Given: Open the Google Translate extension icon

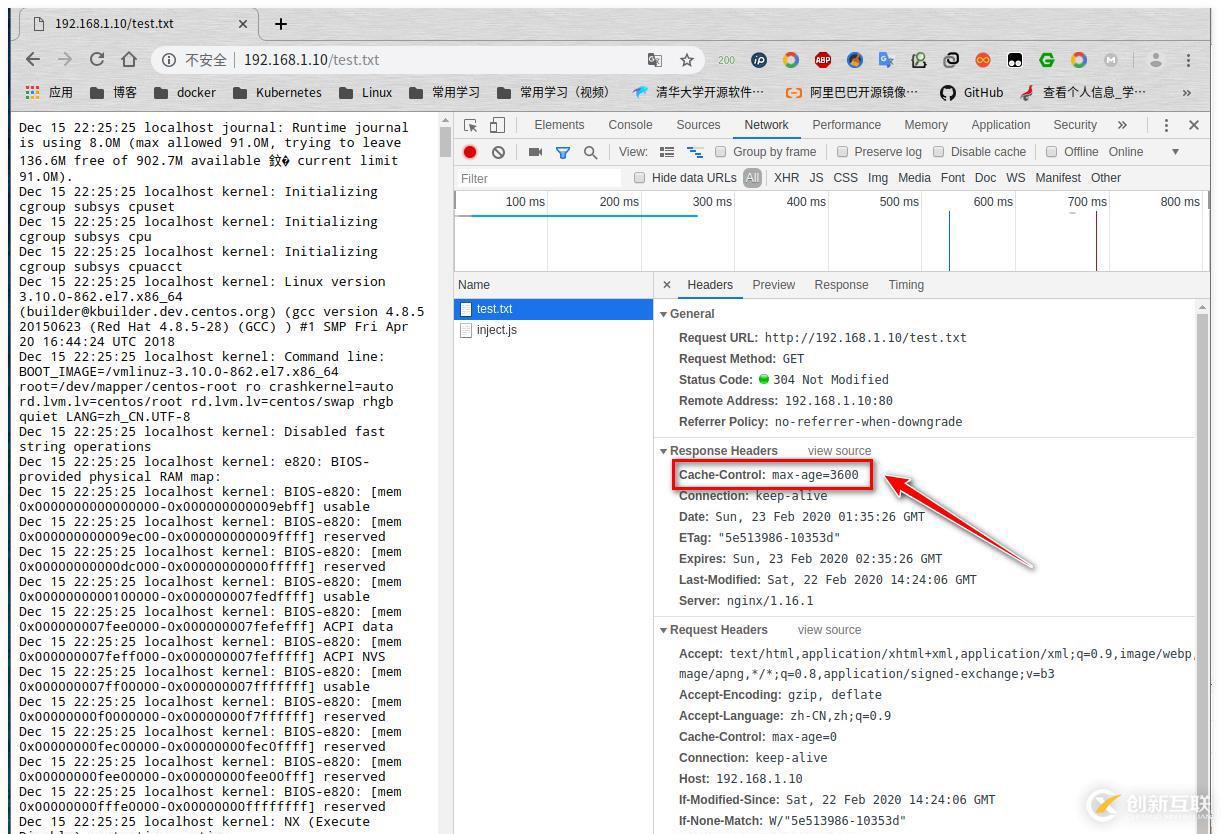Looking at the screenshot, I should pyautogui.click(x=887, y=60).
